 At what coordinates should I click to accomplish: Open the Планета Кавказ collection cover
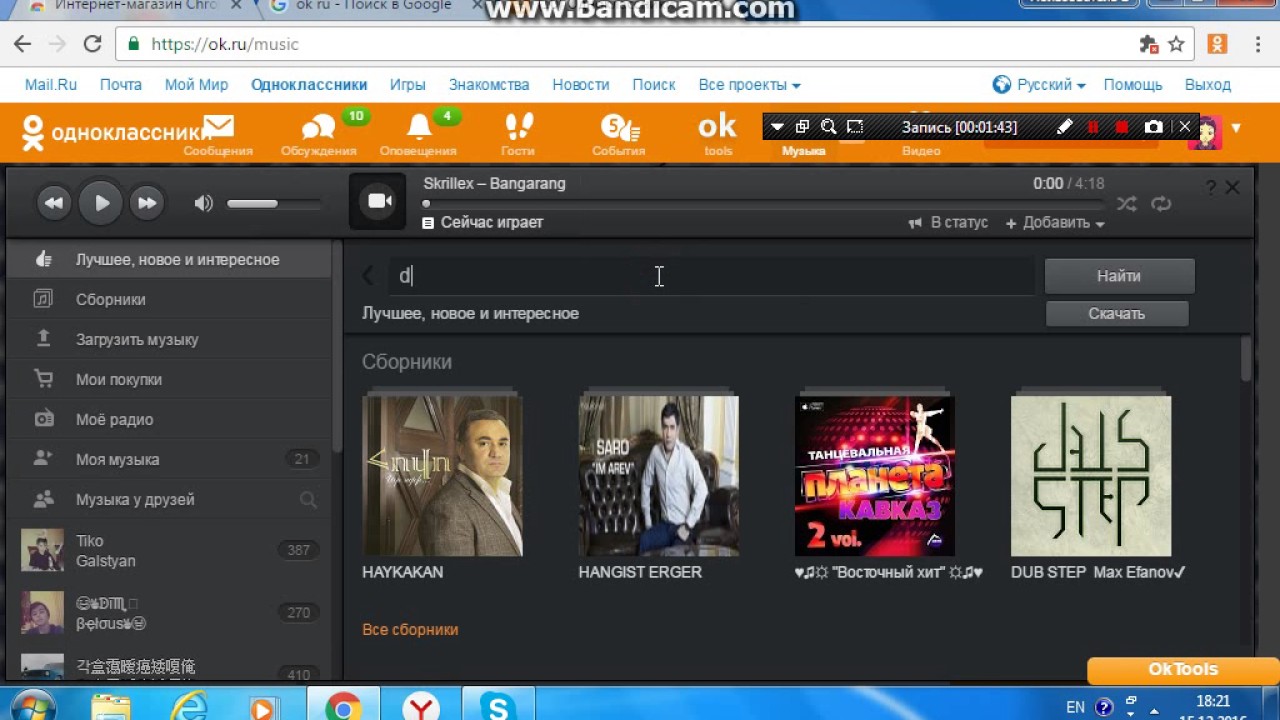(875, 476)
